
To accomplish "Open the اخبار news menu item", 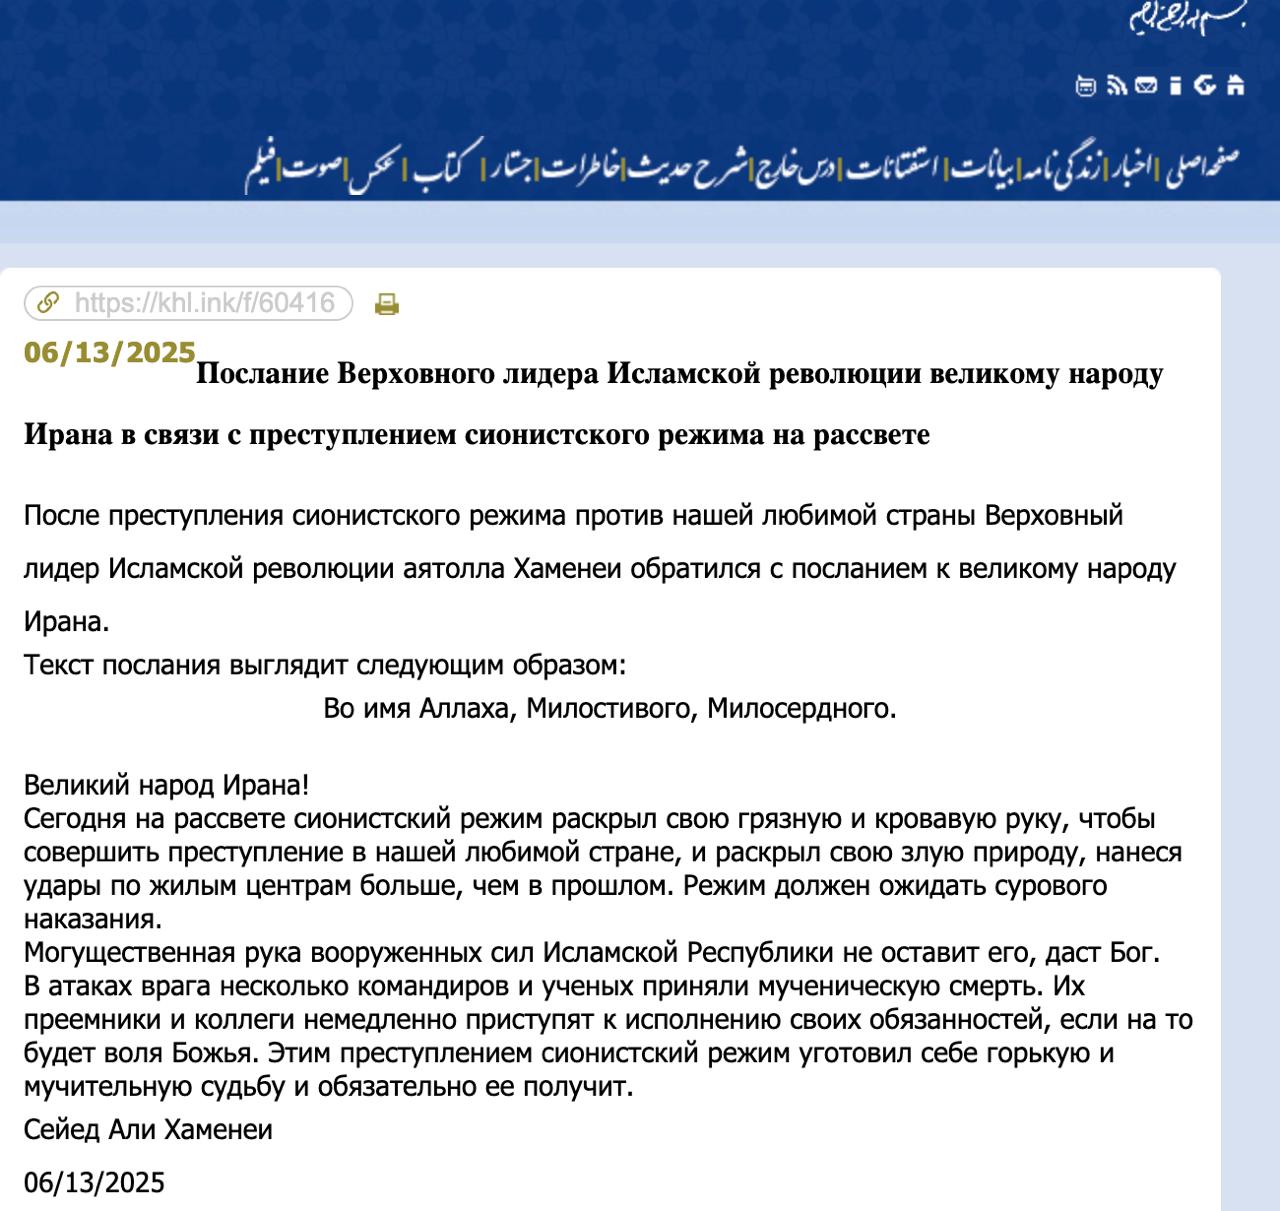I will pos(1130,166).
